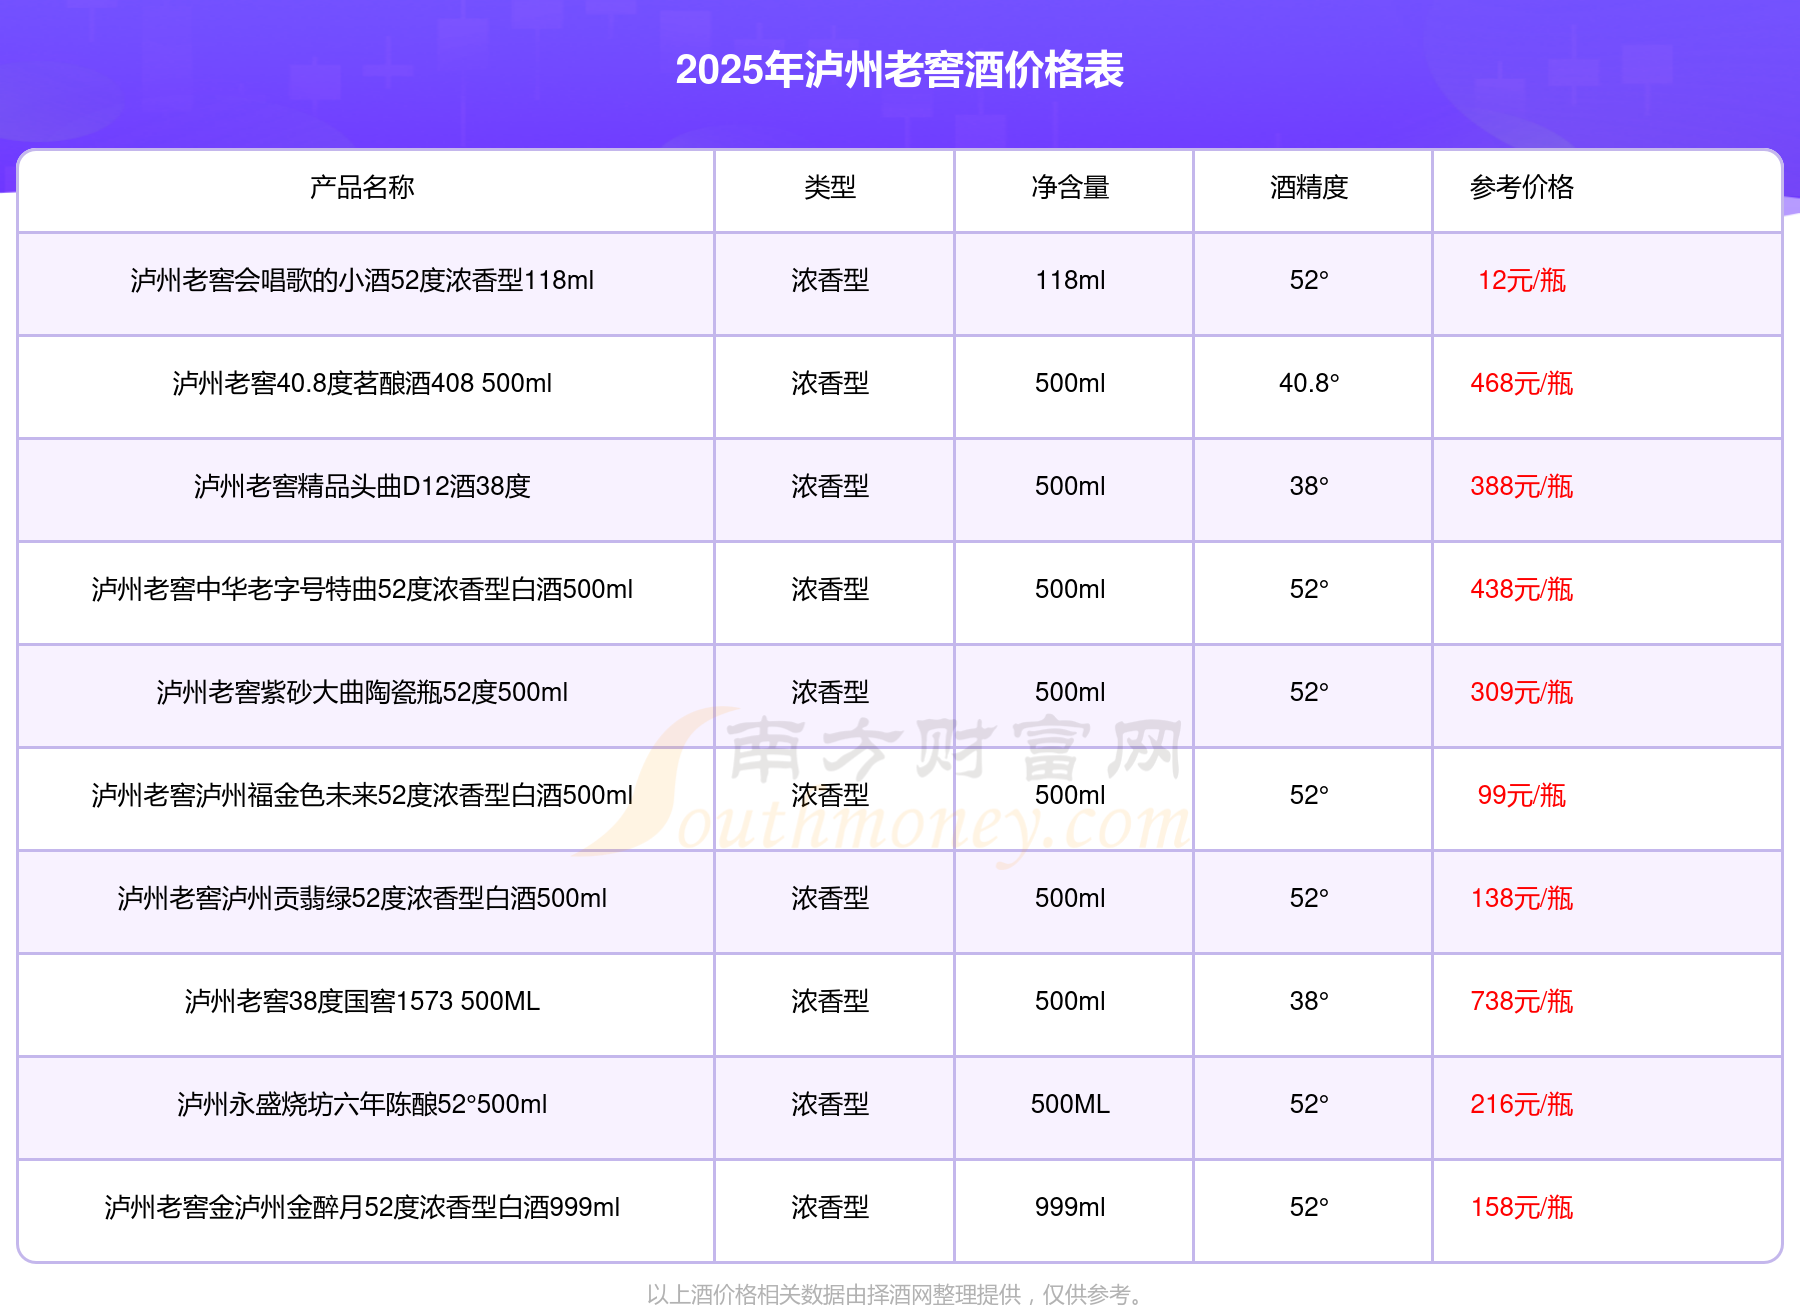Select the price 438元/瓶

coord(1522,589)
